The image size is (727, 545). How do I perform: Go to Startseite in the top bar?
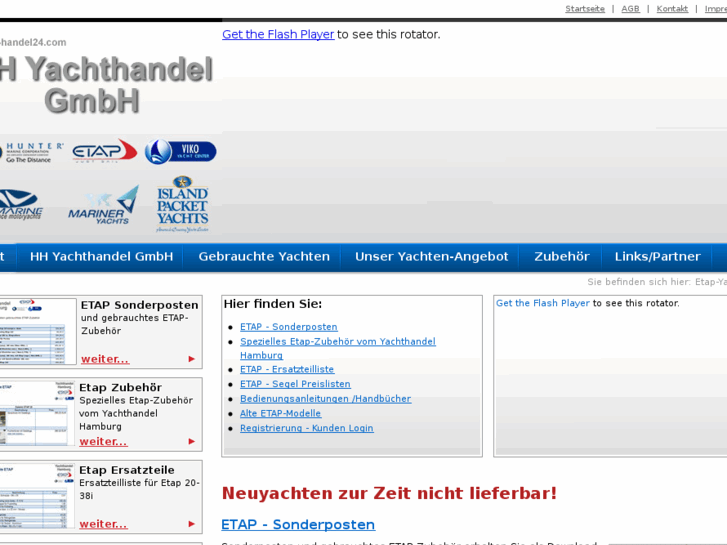[x=585, y=9]
